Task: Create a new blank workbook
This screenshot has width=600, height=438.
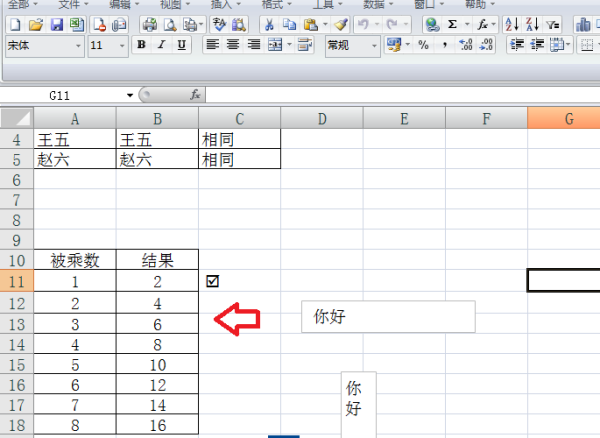Action: pos(15,25)
